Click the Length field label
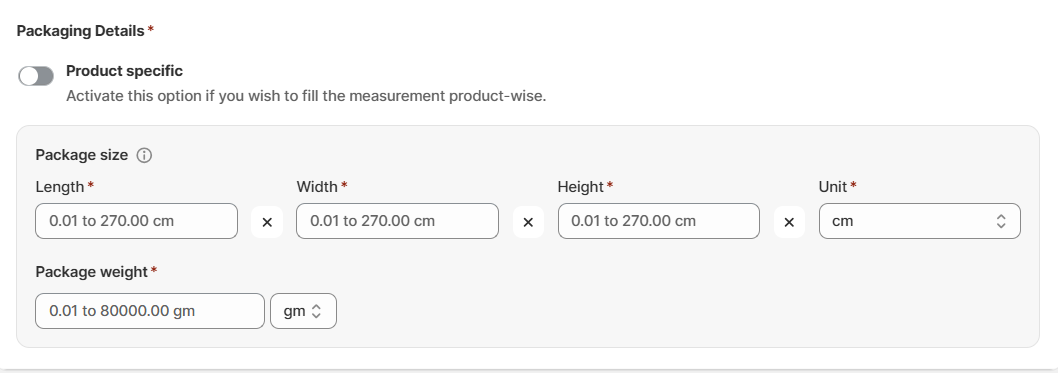 (x=60, y=187)
